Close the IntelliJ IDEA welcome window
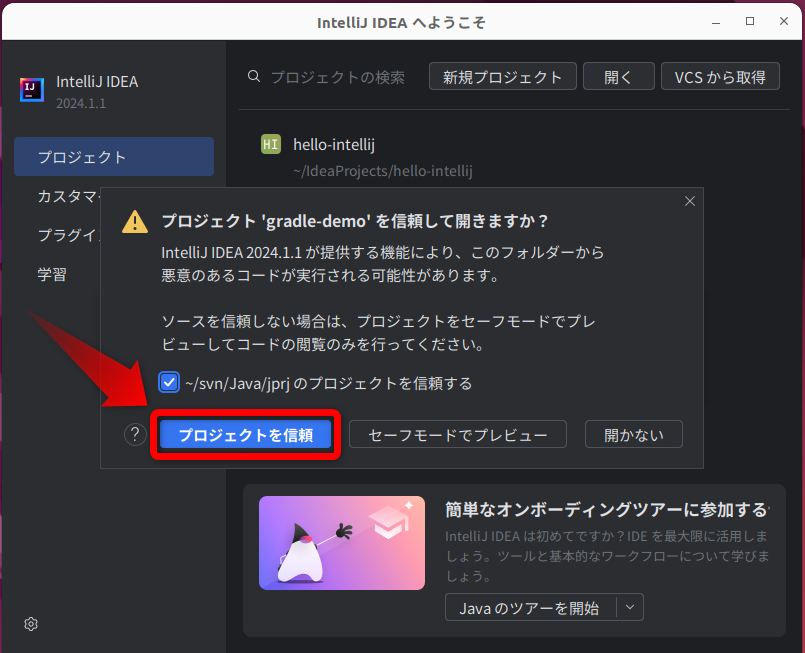 [x=784, y=21]
